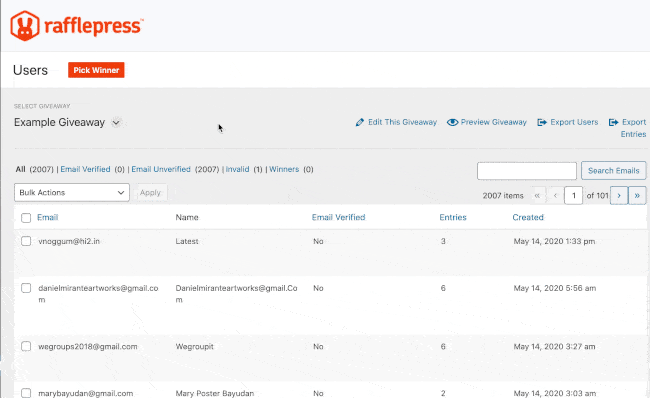
Task: Open the Bulk Actions dropdown
Action: 72,192
